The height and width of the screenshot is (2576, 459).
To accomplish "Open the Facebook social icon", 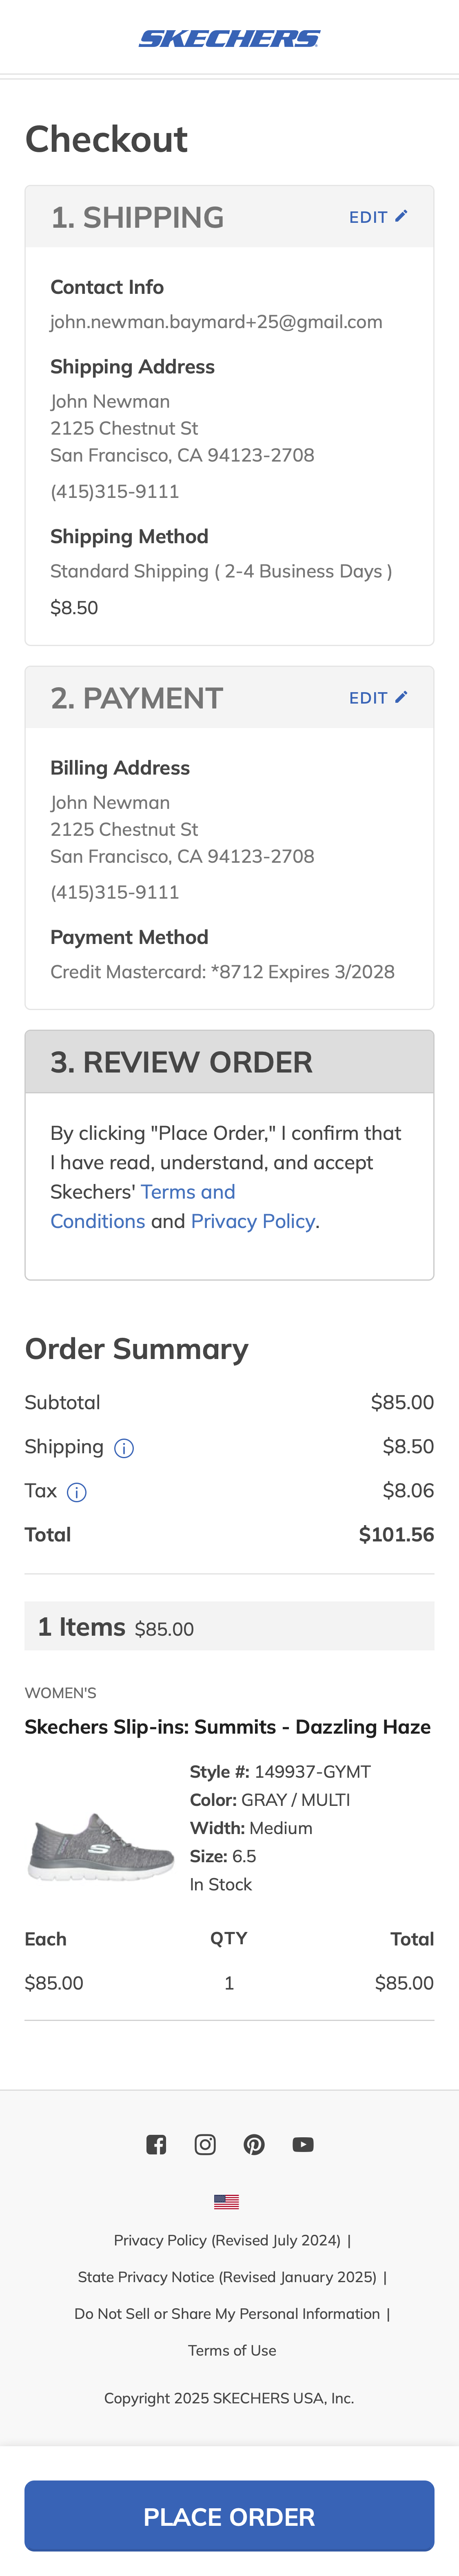I will coord(156,2144).
